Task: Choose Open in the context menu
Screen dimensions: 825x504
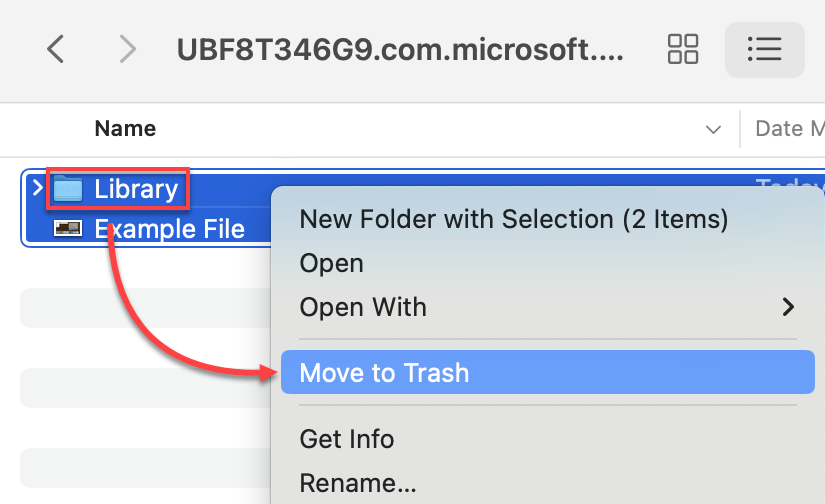Action: coord(331,263)
